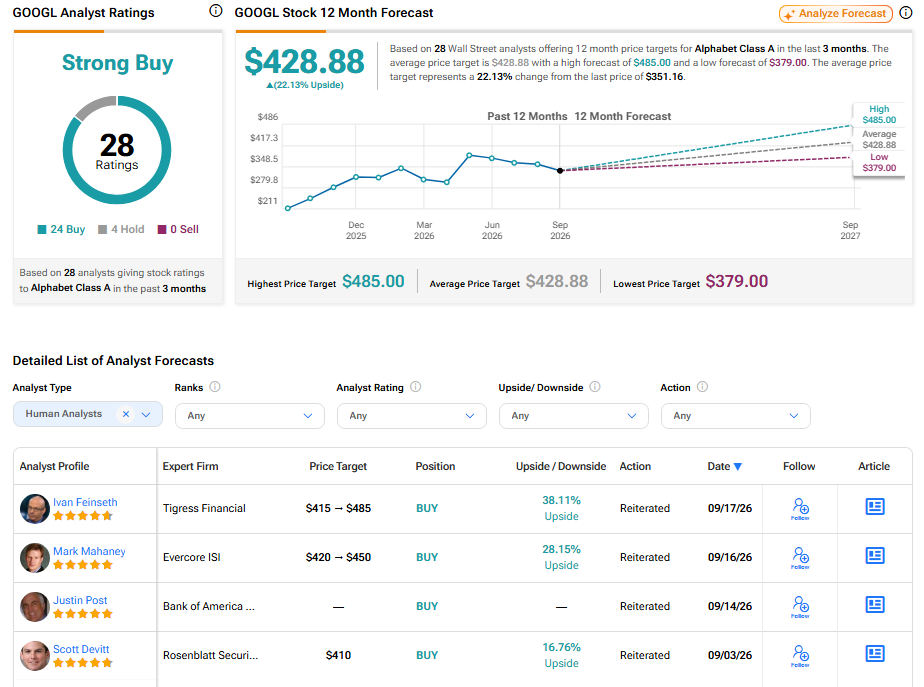Open Scott Devitt analyst profile link
Screen dimensions: 924x687
pyautogui.click(x=81, y=649)
